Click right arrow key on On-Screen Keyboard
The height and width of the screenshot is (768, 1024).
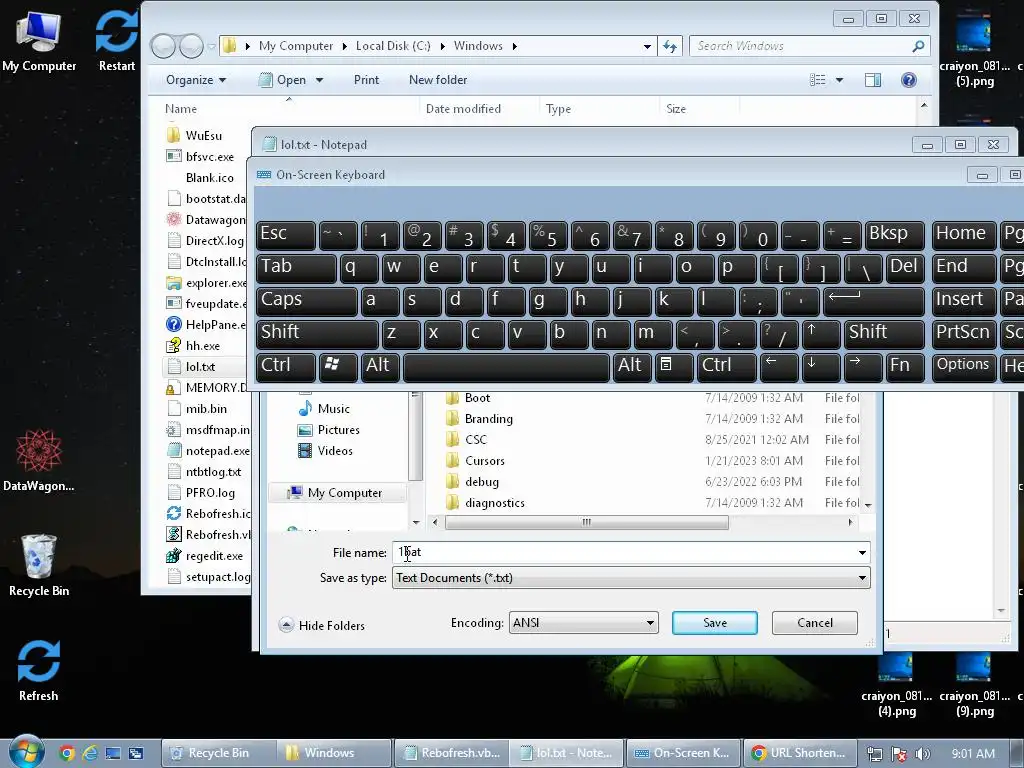point(863,366)
